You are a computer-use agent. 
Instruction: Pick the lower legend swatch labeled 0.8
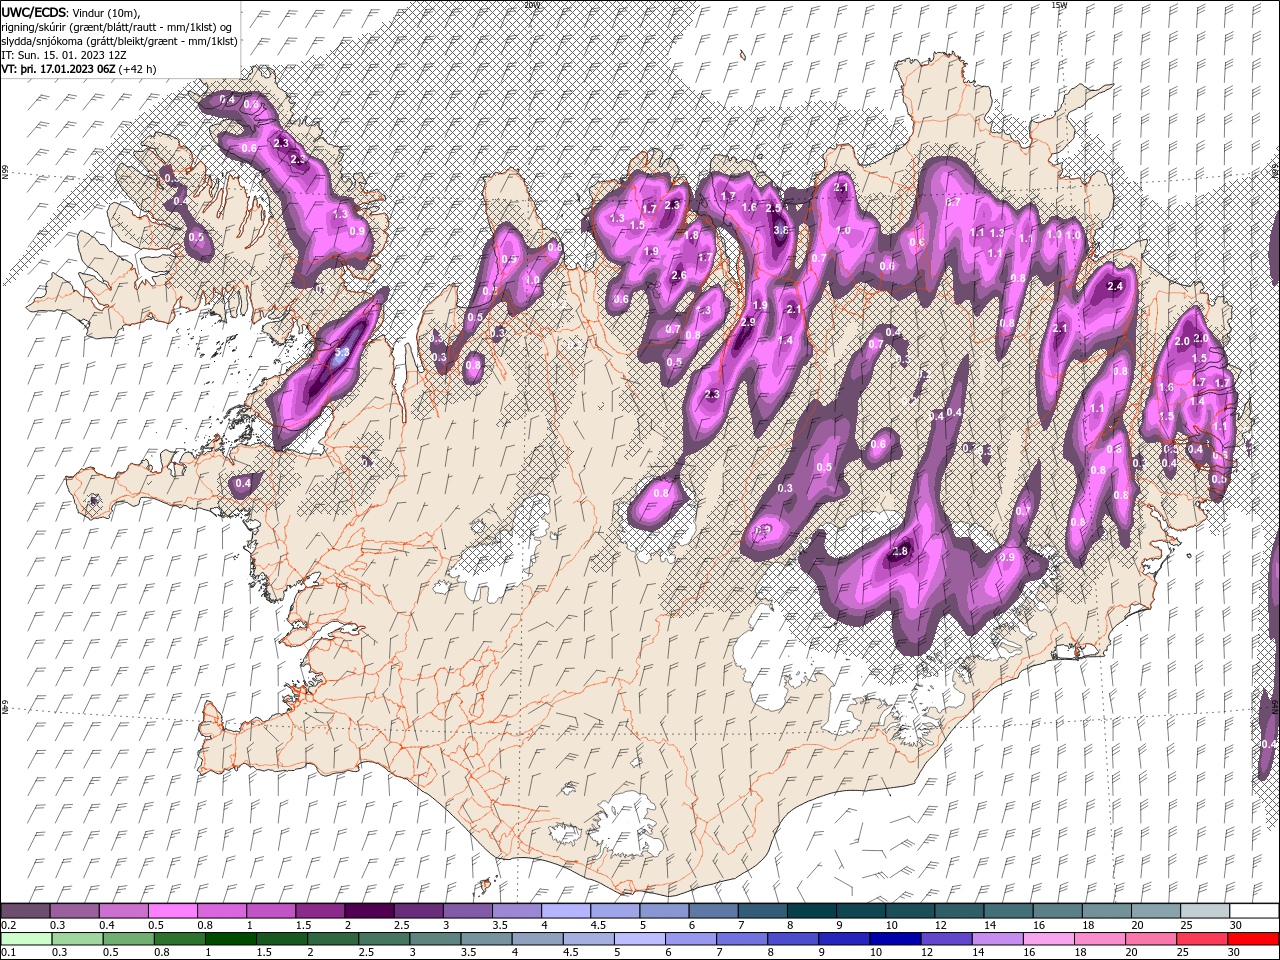pos(179,938)
